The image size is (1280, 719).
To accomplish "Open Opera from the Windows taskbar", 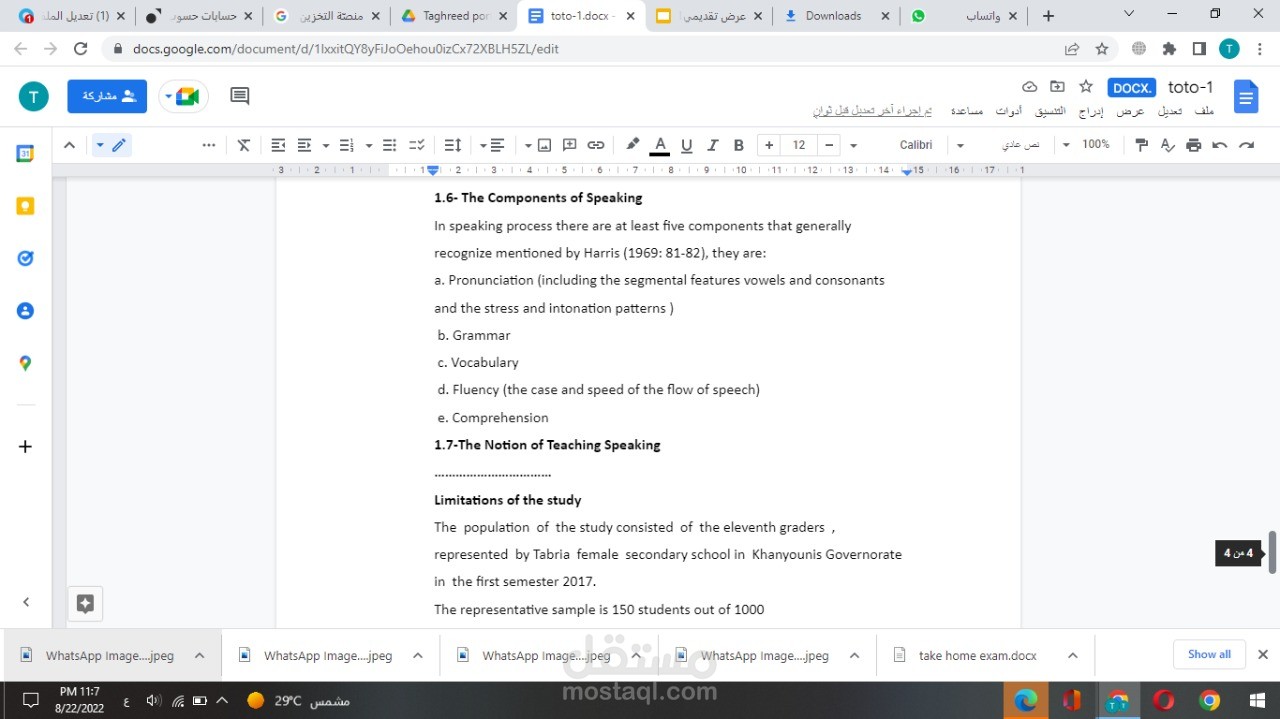I will click(x=1164, y=700).
